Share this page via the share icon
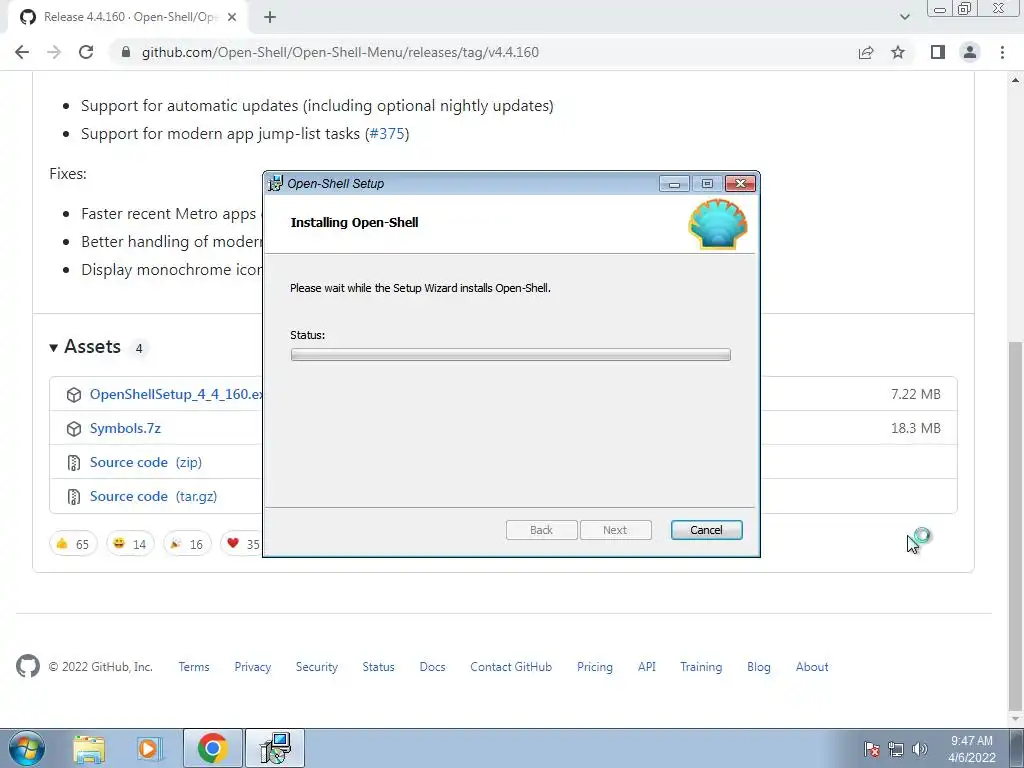 point(866,52)
